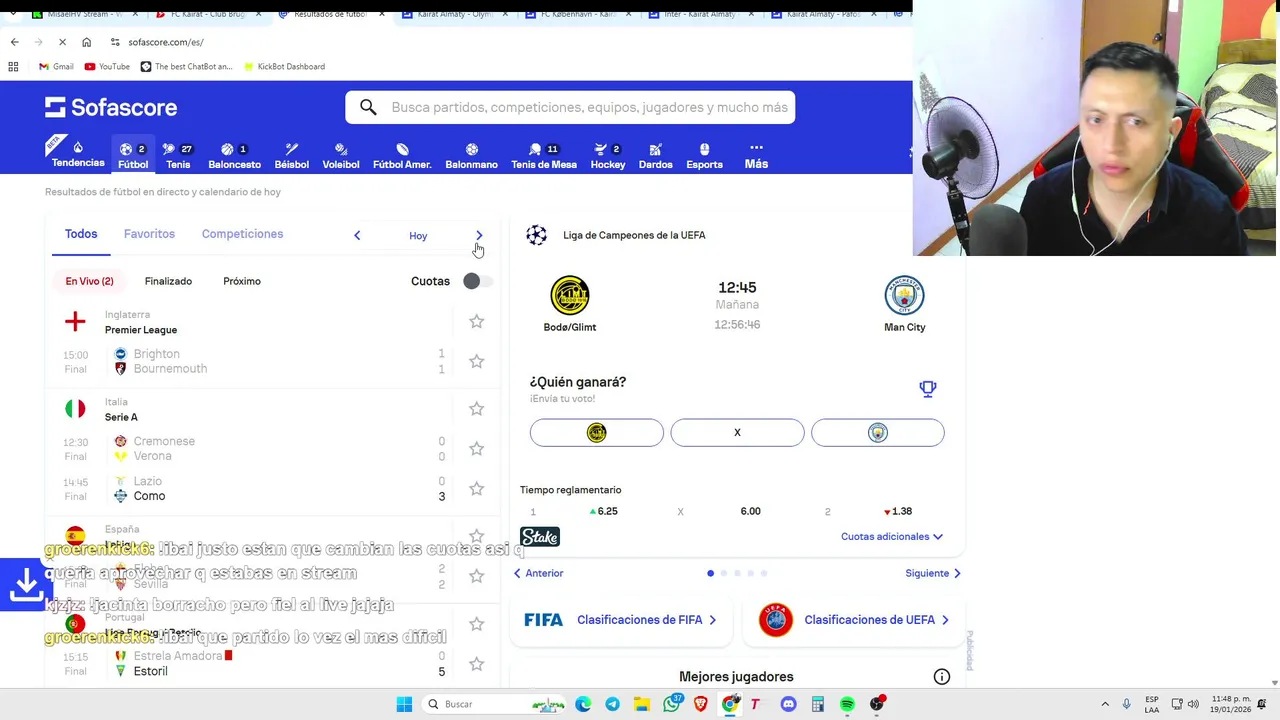Select the first carousel dot
Image resolution: width=1280 pixels, height=720 pixels.
click(711, 573)
